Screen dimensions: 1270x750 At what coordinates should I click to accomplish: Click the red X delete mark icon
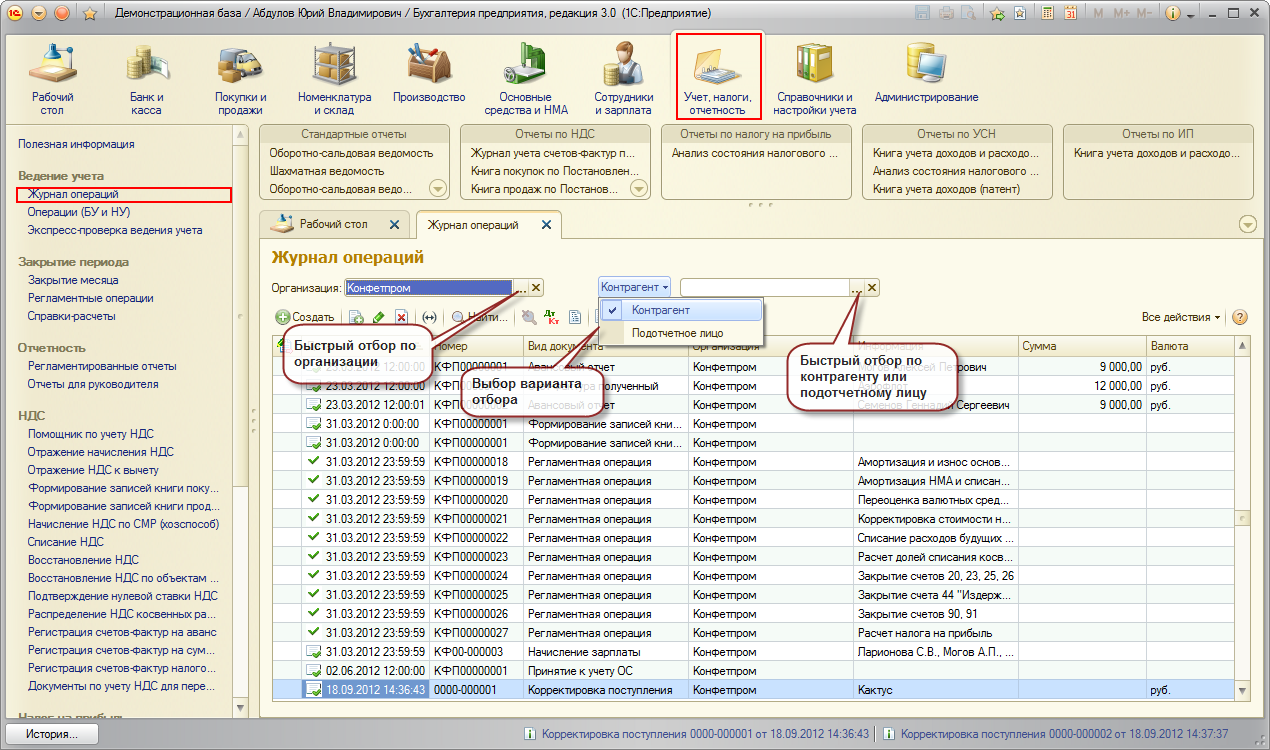click(x=401, y=317)
